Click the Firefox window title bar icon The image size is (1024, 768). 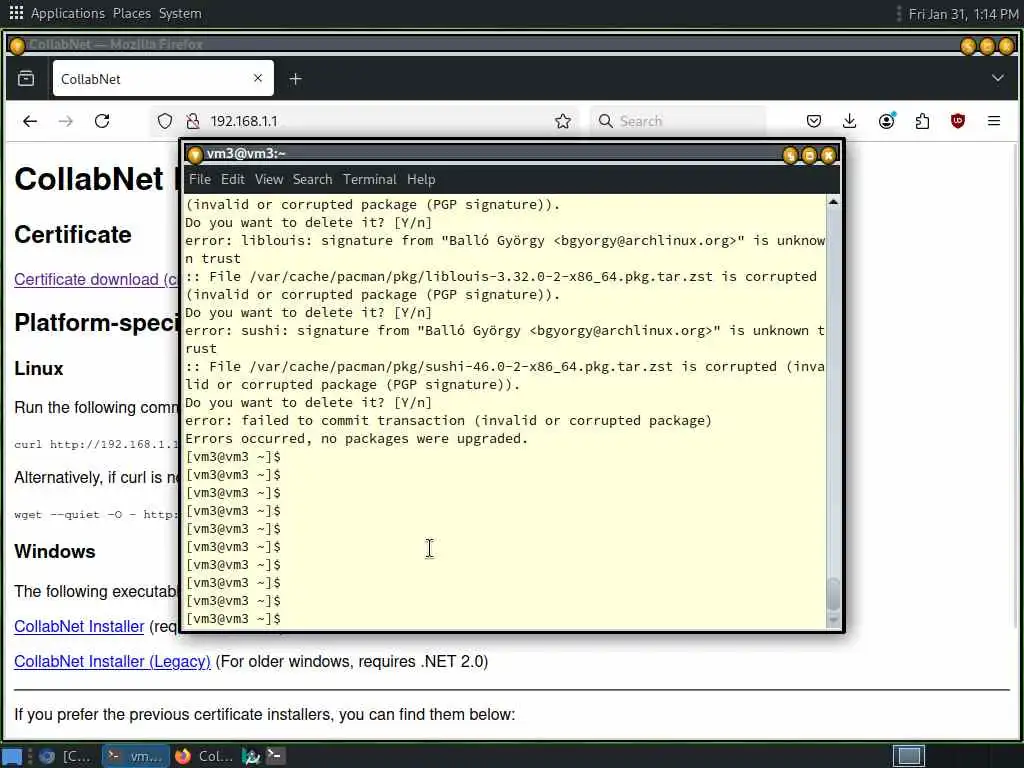(x=18, y=45)
